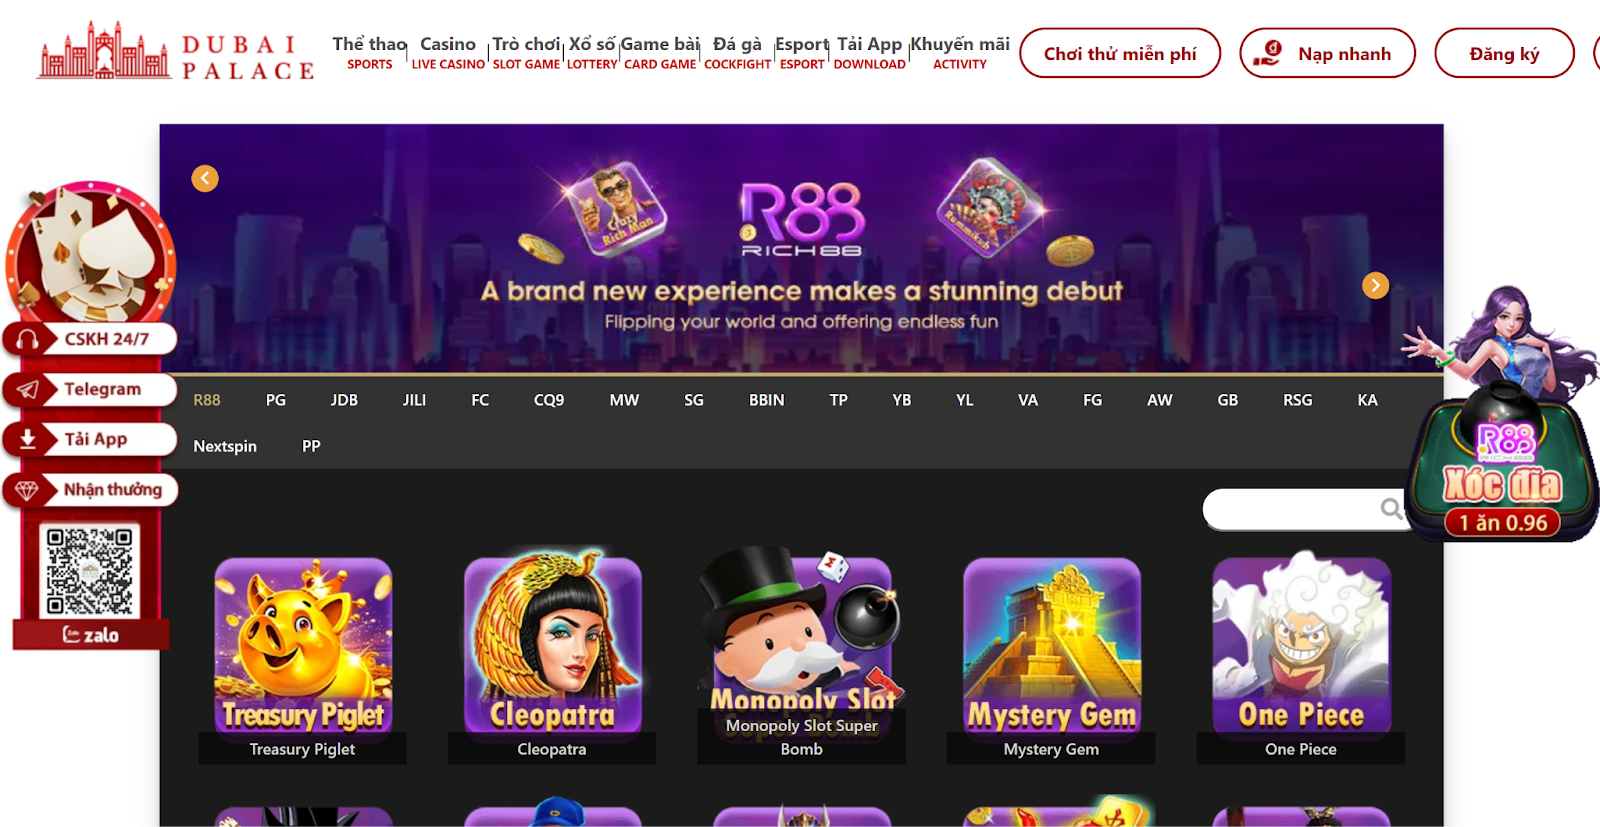
Task: Open the Telegram contact link
Action: tap(91, 389)
